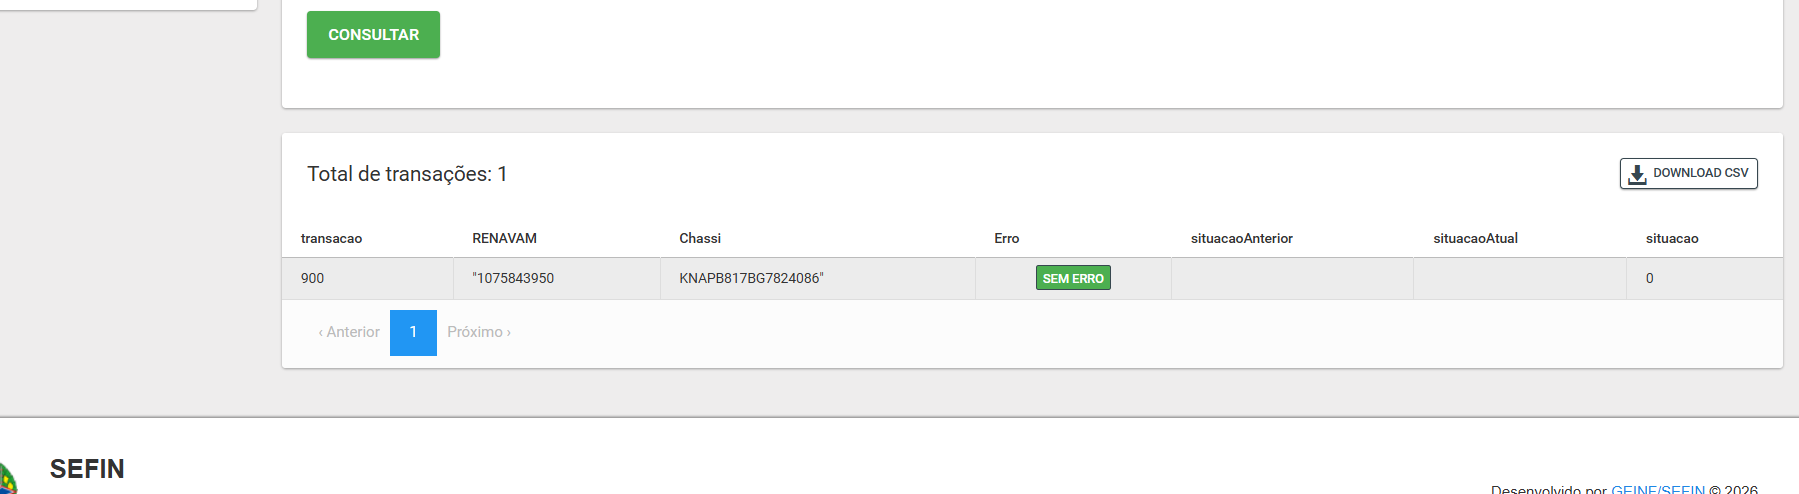Click the Erro column header
Screen dimensions: 1799x494
click(x=1006, y=238)
